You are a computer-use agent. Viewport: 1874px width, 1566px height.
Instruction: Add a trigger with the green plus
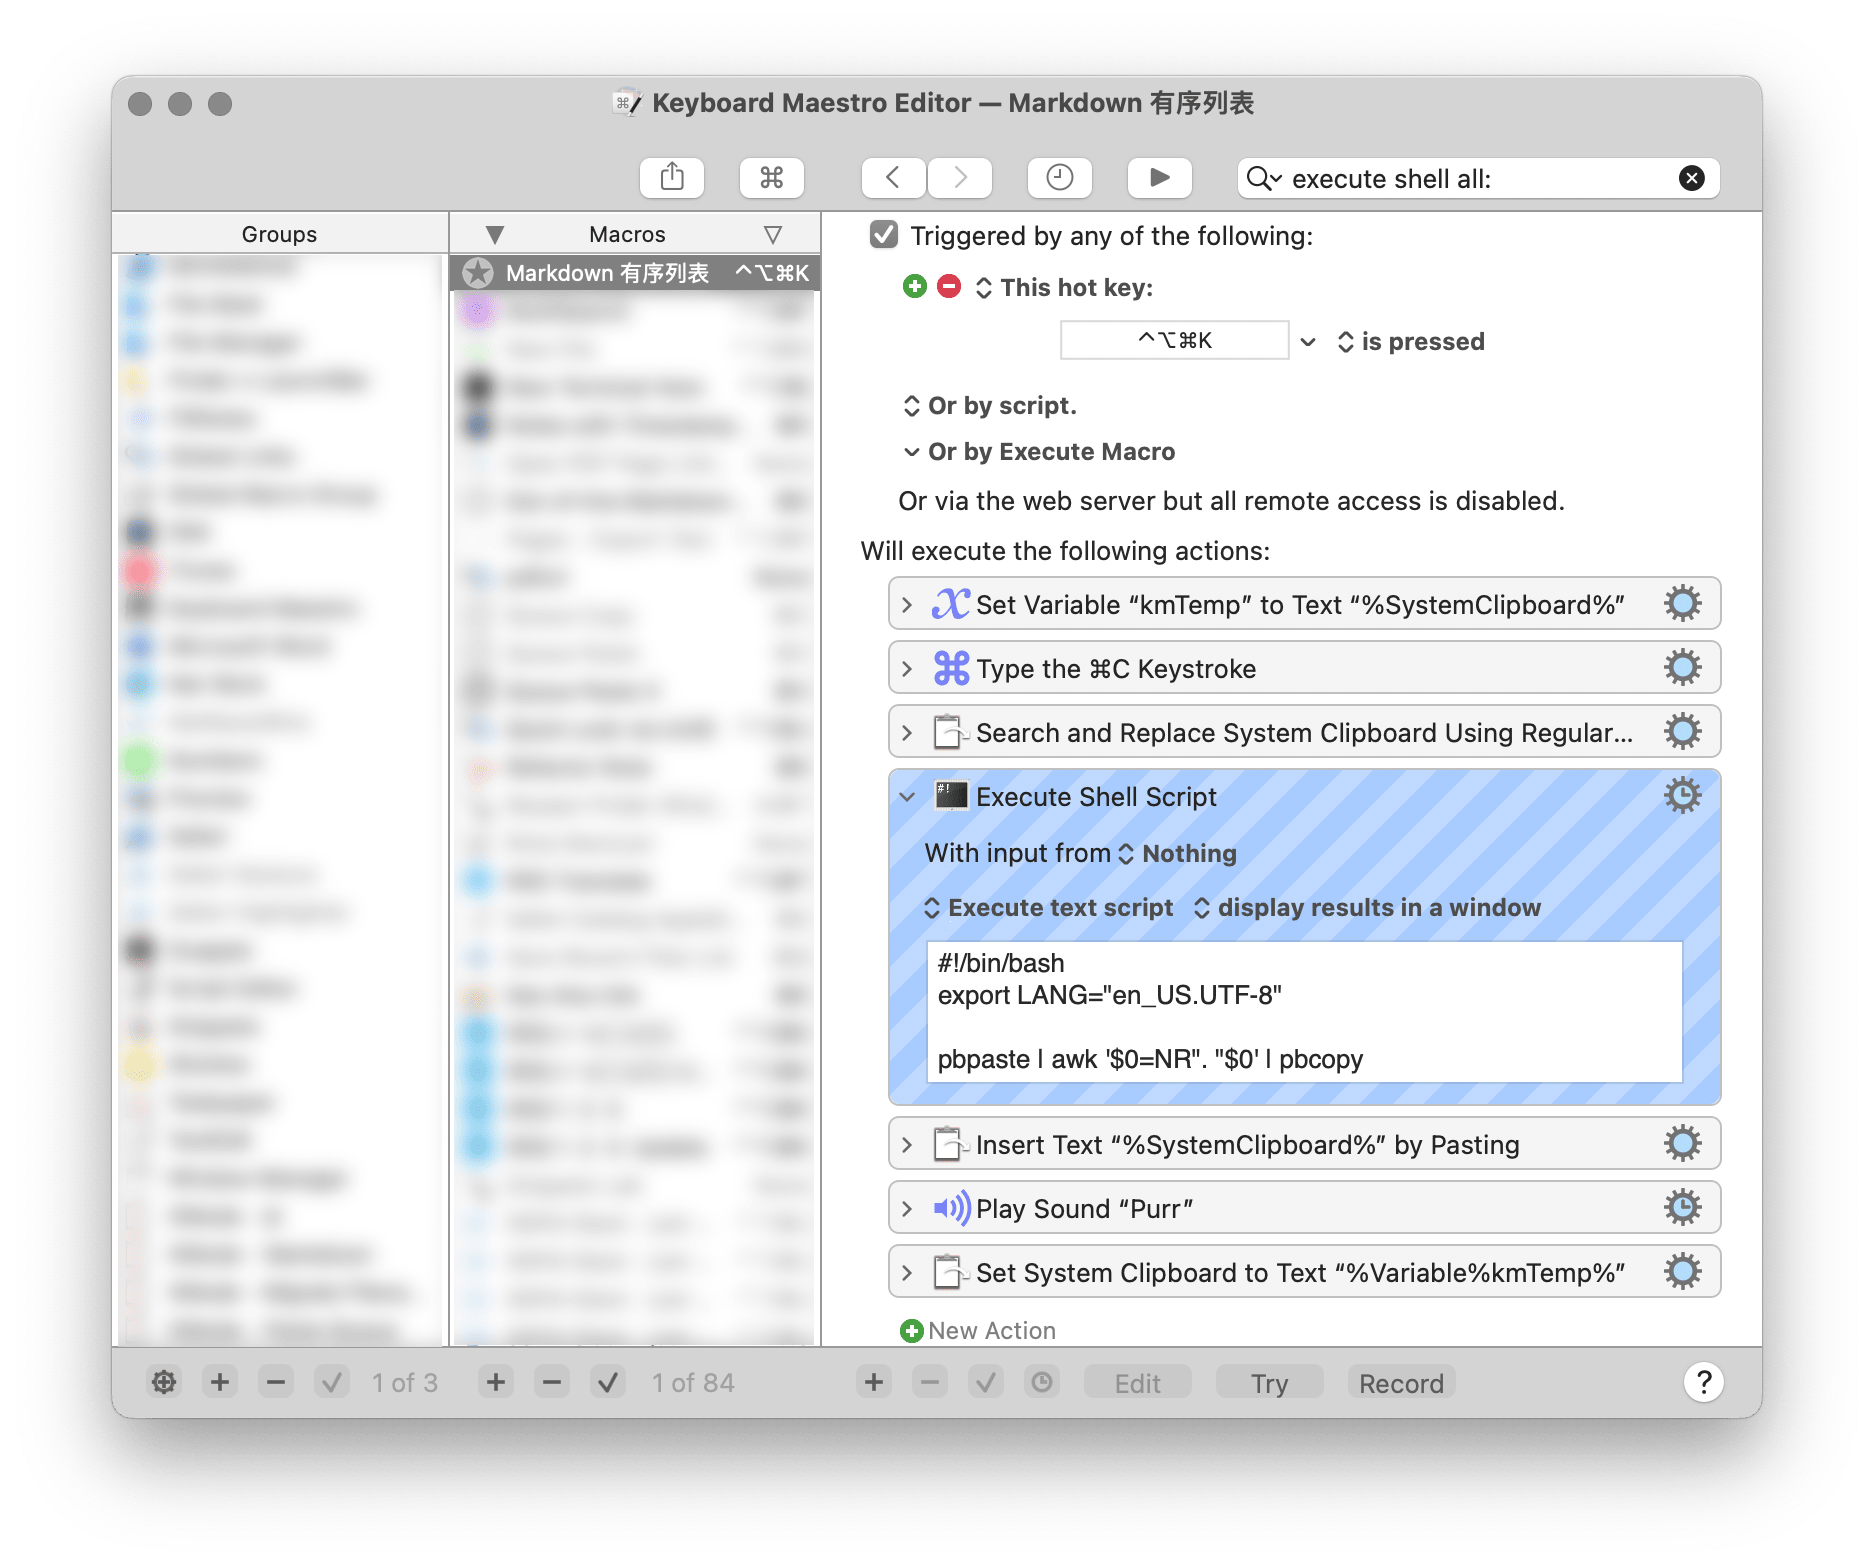pos(914,287)
